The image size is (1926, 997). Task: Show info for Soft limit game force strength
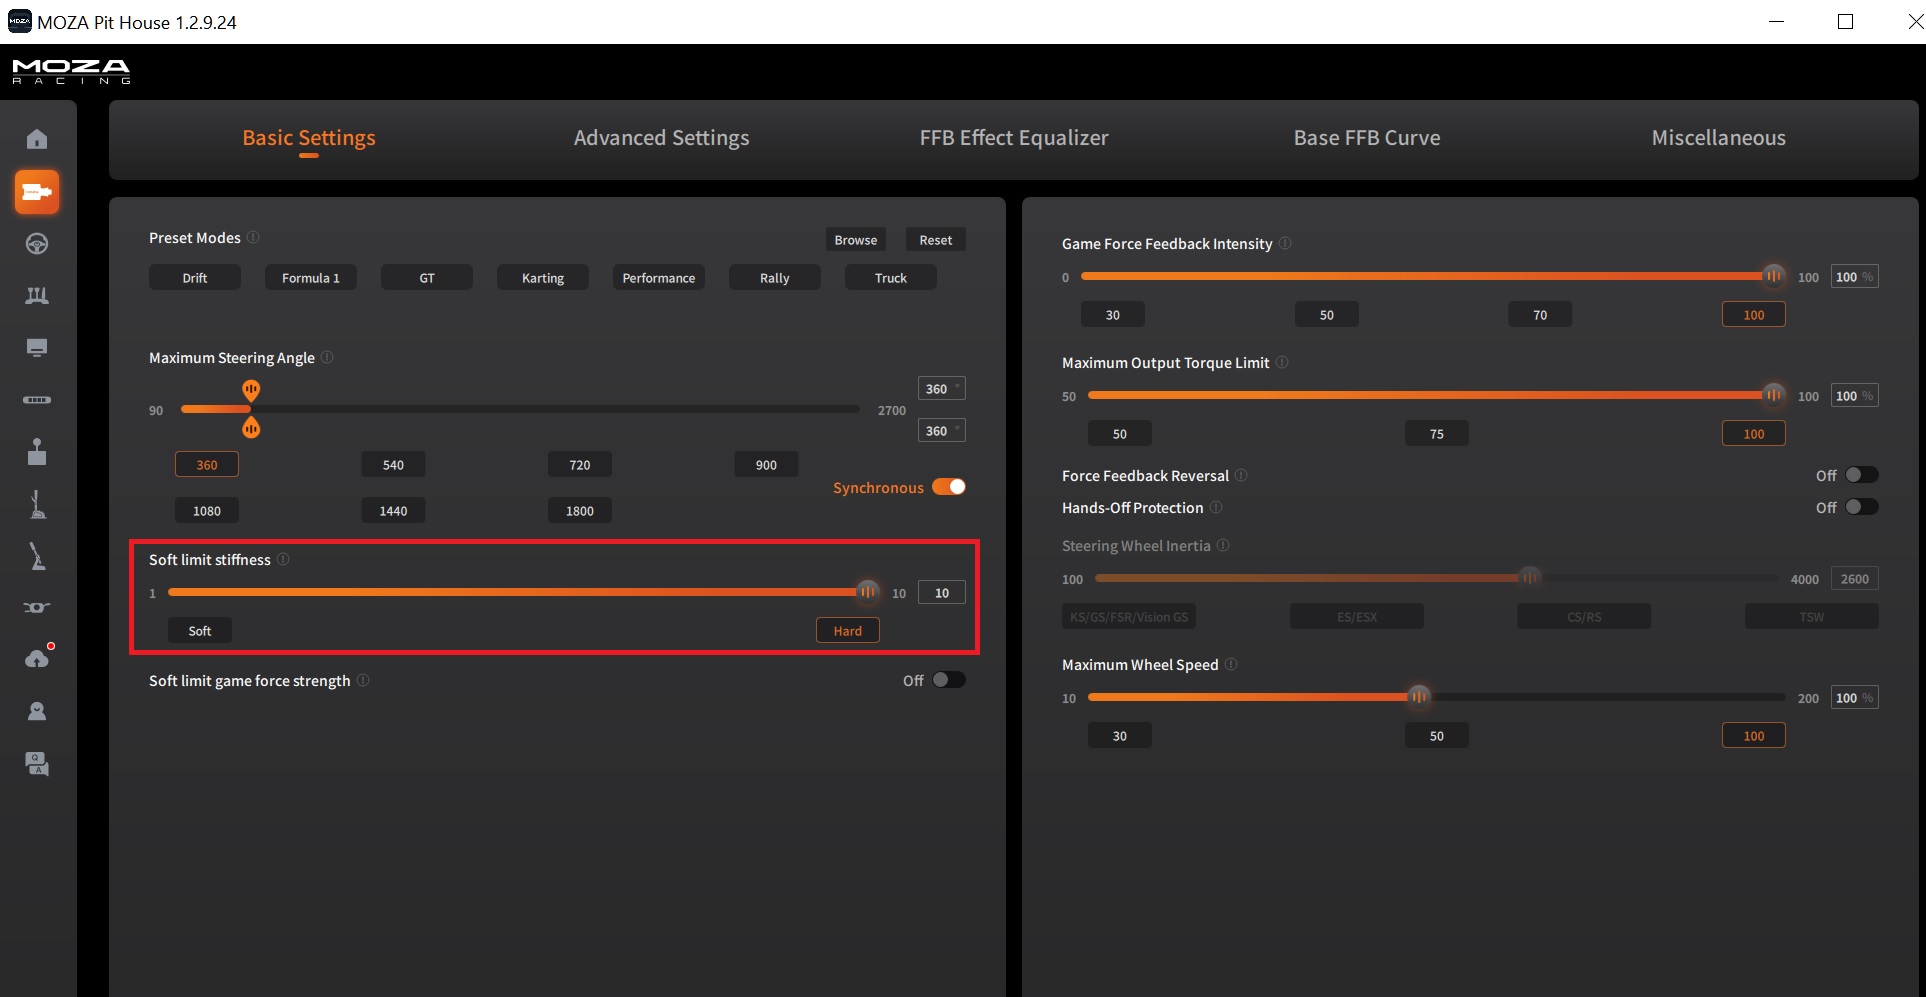point(363,680)
